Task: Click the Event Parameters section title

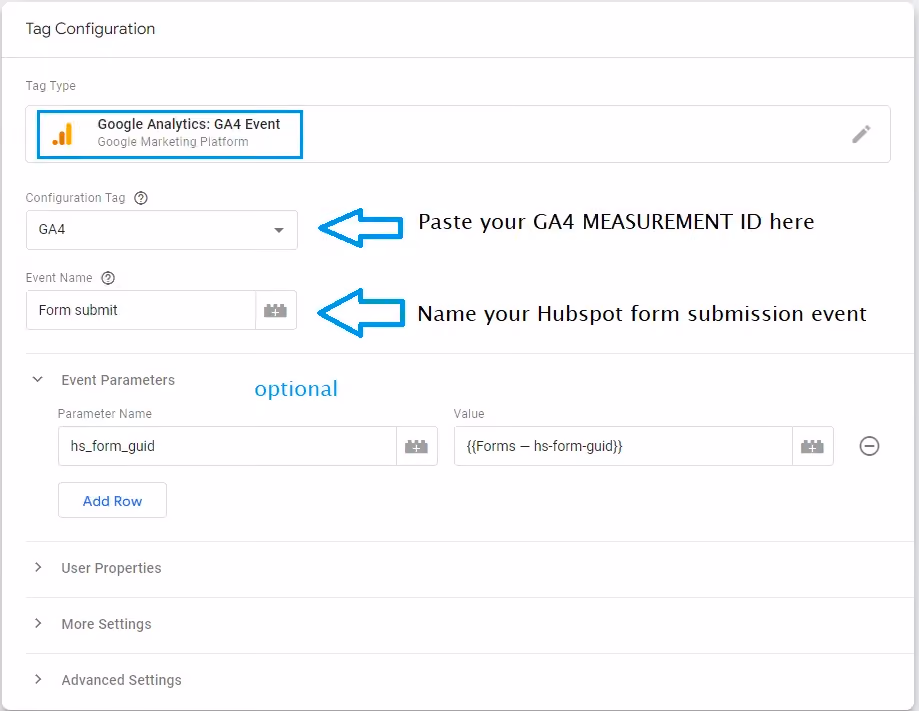Action: point(118,380)
